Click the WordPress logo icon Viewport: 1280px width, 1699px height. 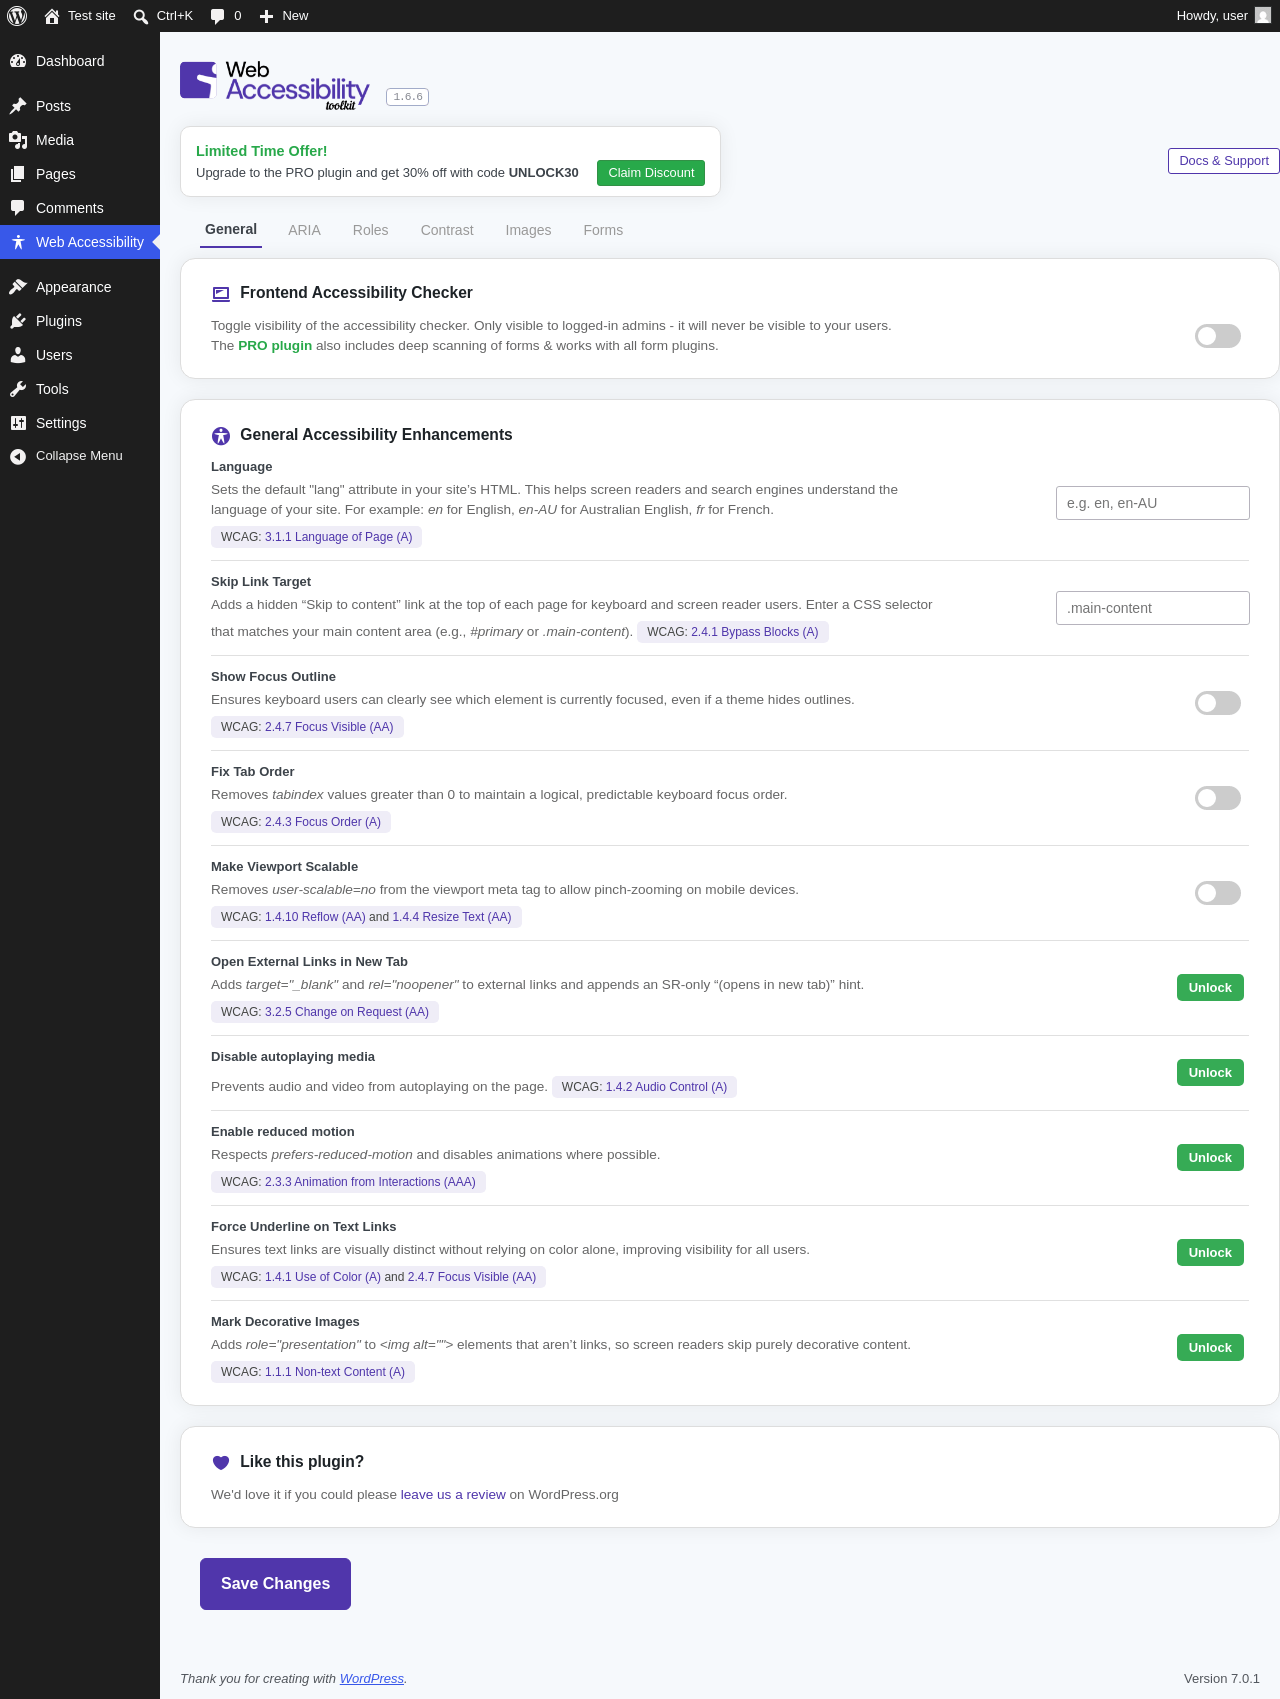click(x=17, y=16)
